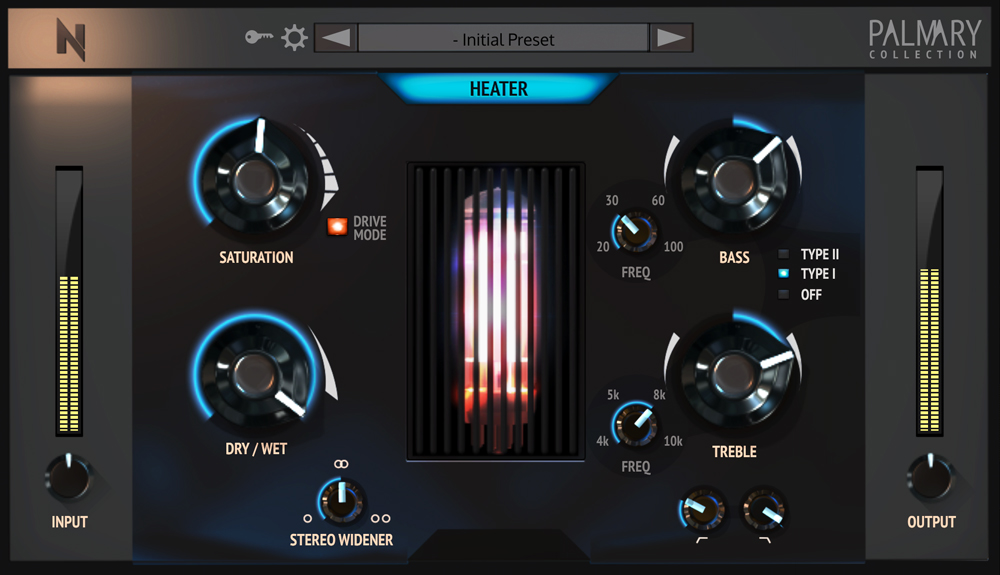Screen dimensions: 1000x575
Task: Select the TYPE I mode
Action: tap(784, 273)
